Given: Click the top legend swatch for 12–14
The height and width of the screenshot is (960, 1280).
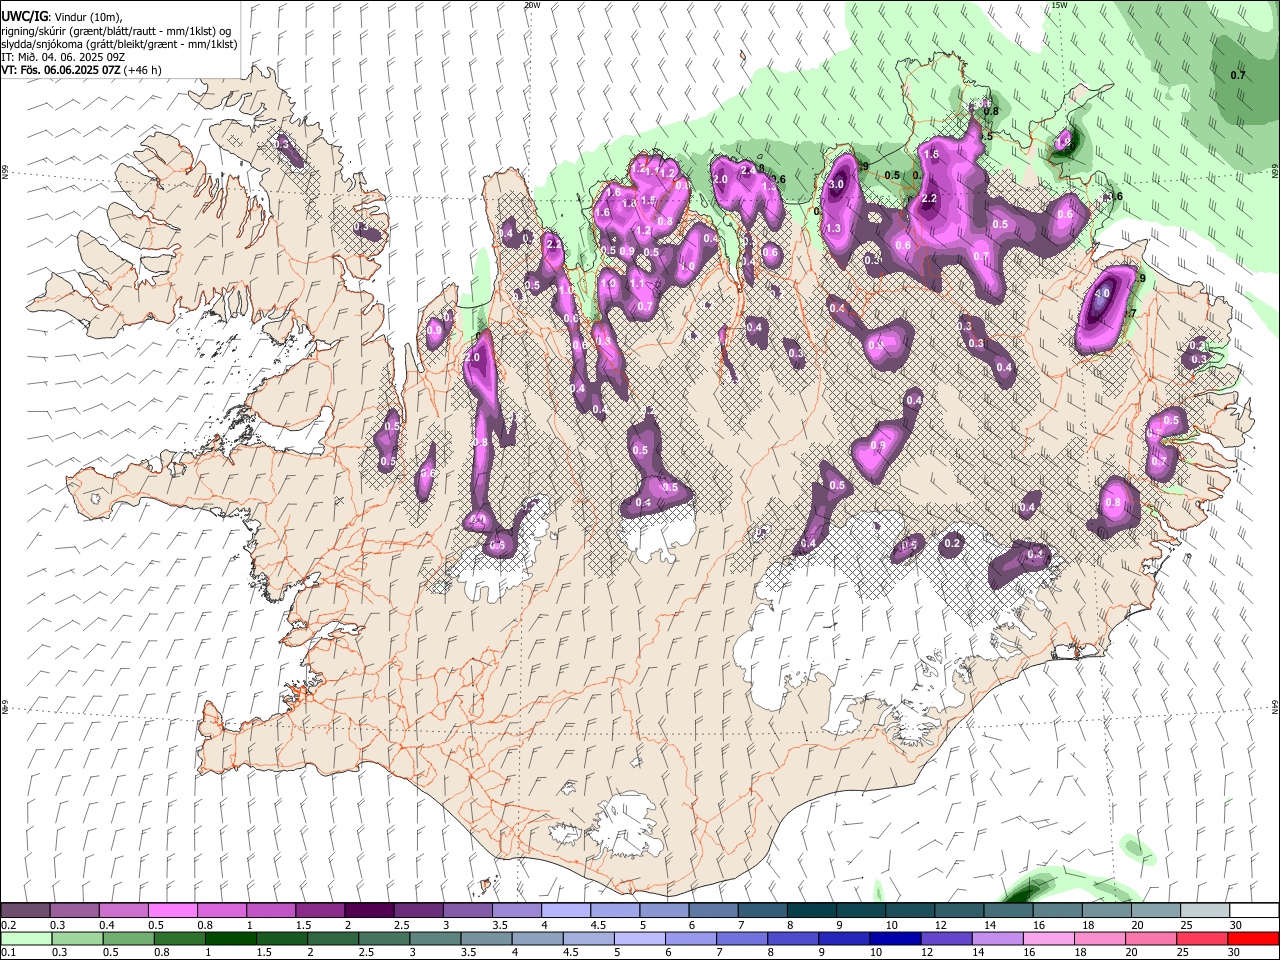Looking at the screenshot, I should (x=959, y=911).
